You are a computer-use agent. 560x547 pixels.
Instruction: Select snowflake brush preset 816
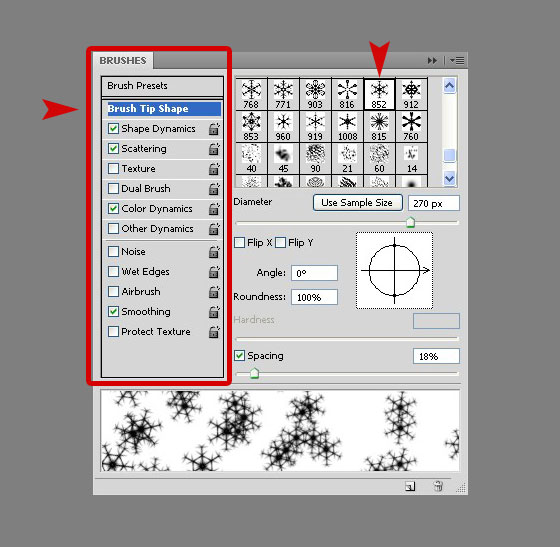click(x=347, y=94)
